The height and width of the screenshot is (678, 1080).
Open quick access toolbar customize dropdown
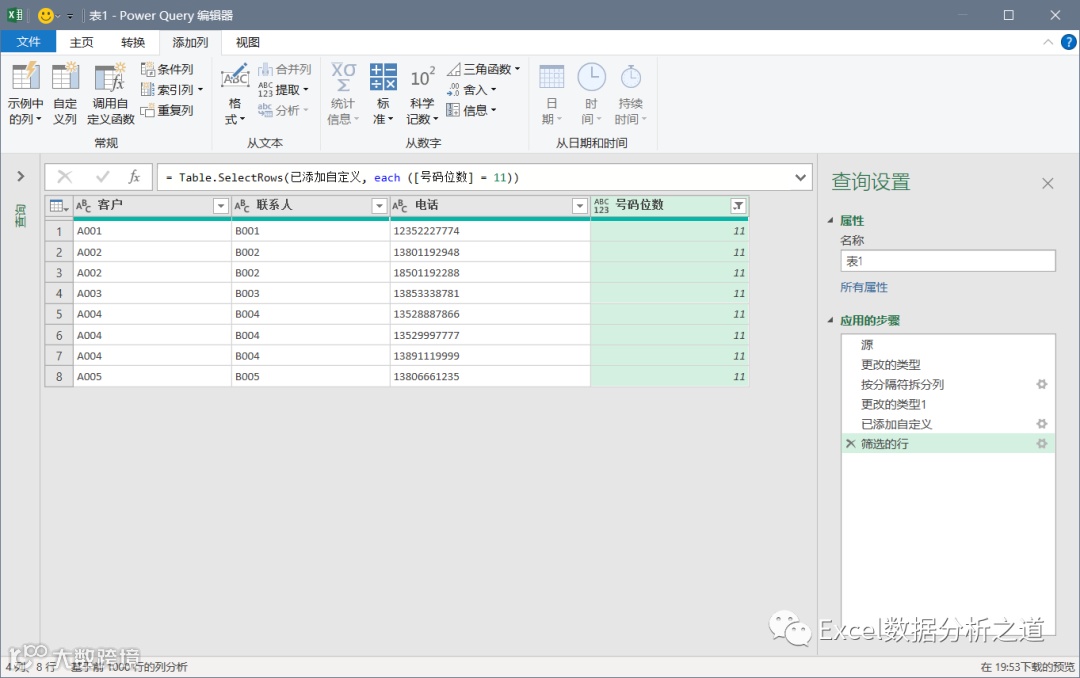pyautogui.click(x=70, y=16)
